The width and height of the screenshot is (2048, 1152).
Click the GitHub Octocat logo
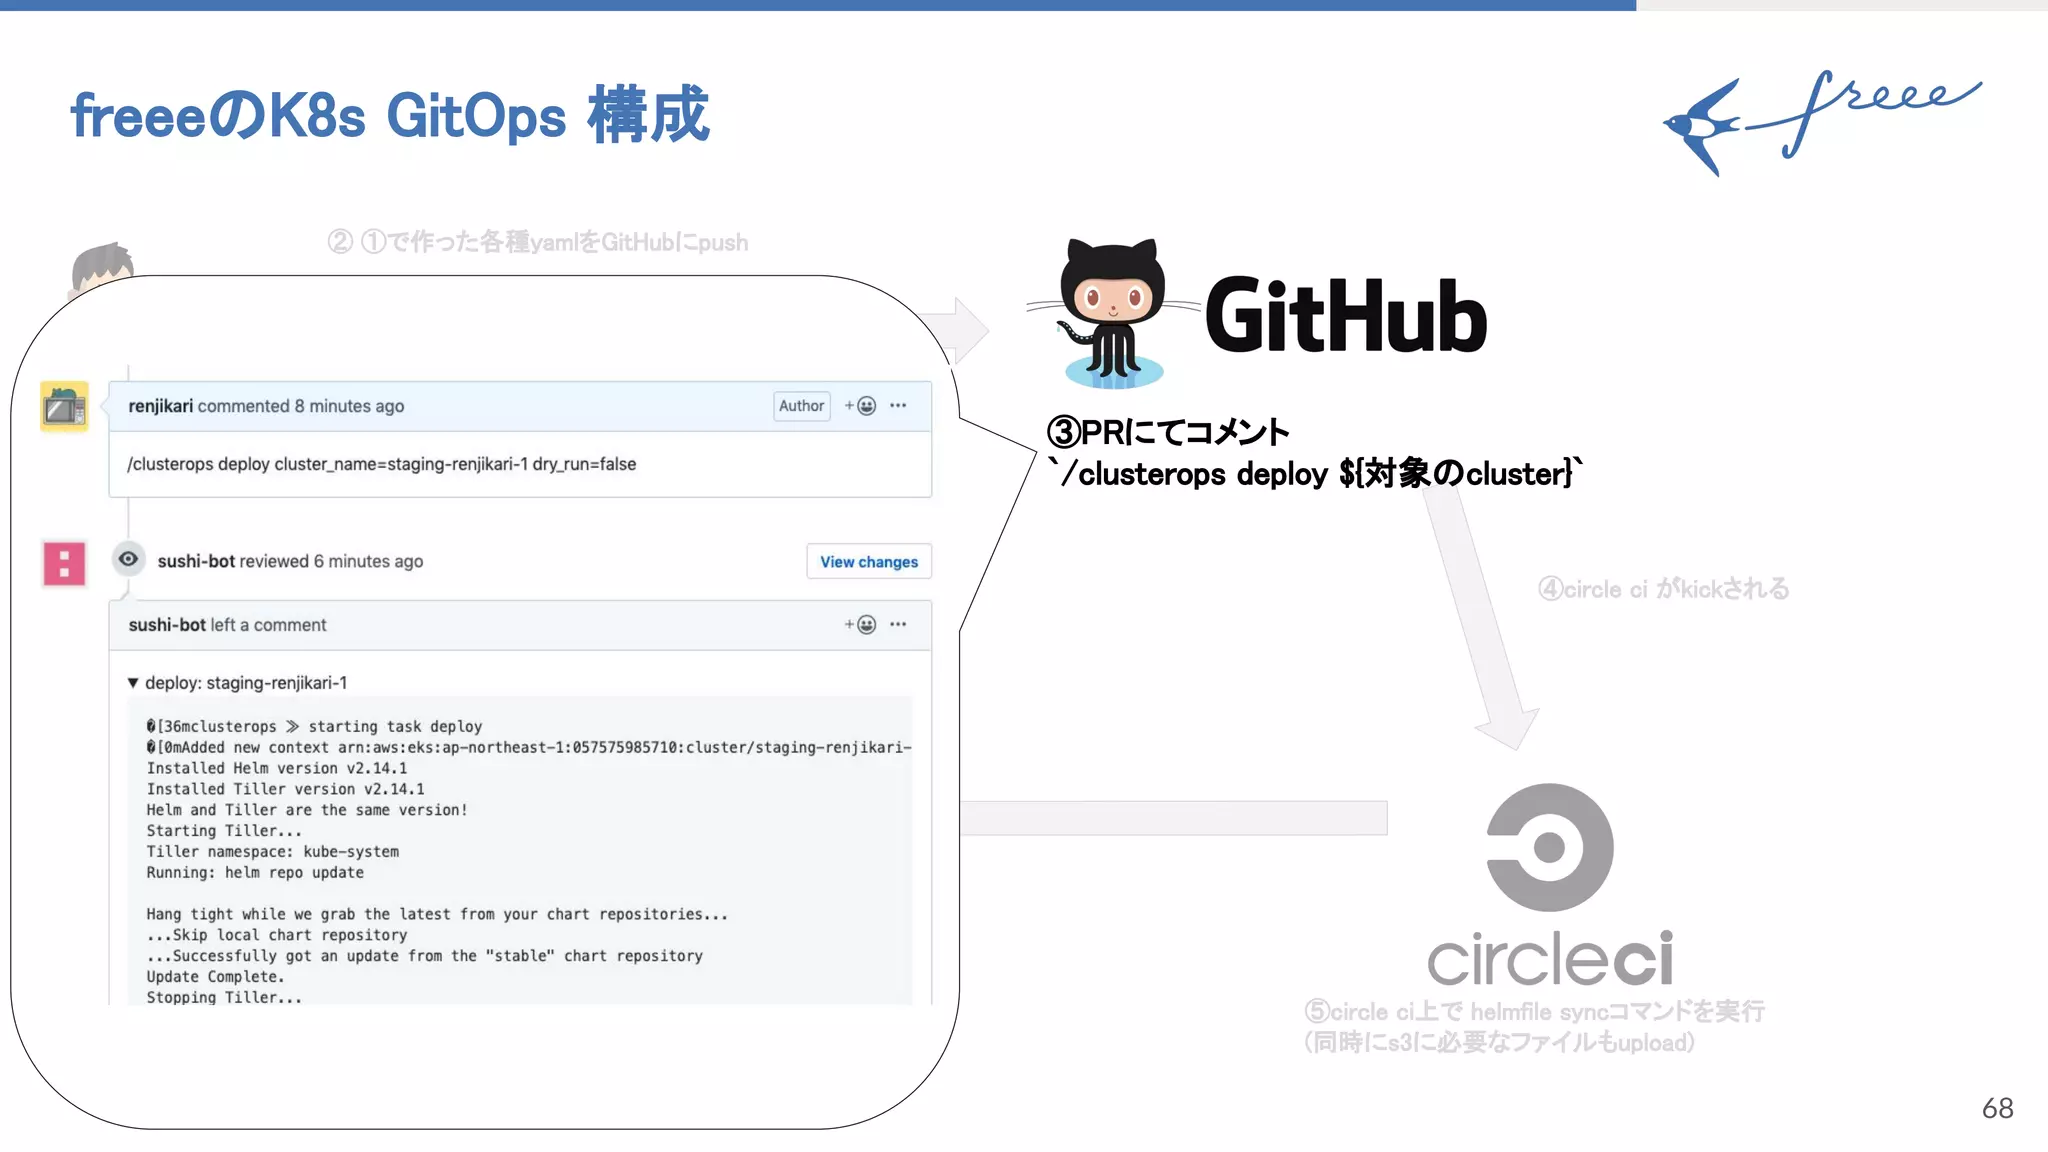pos(1114,313)
